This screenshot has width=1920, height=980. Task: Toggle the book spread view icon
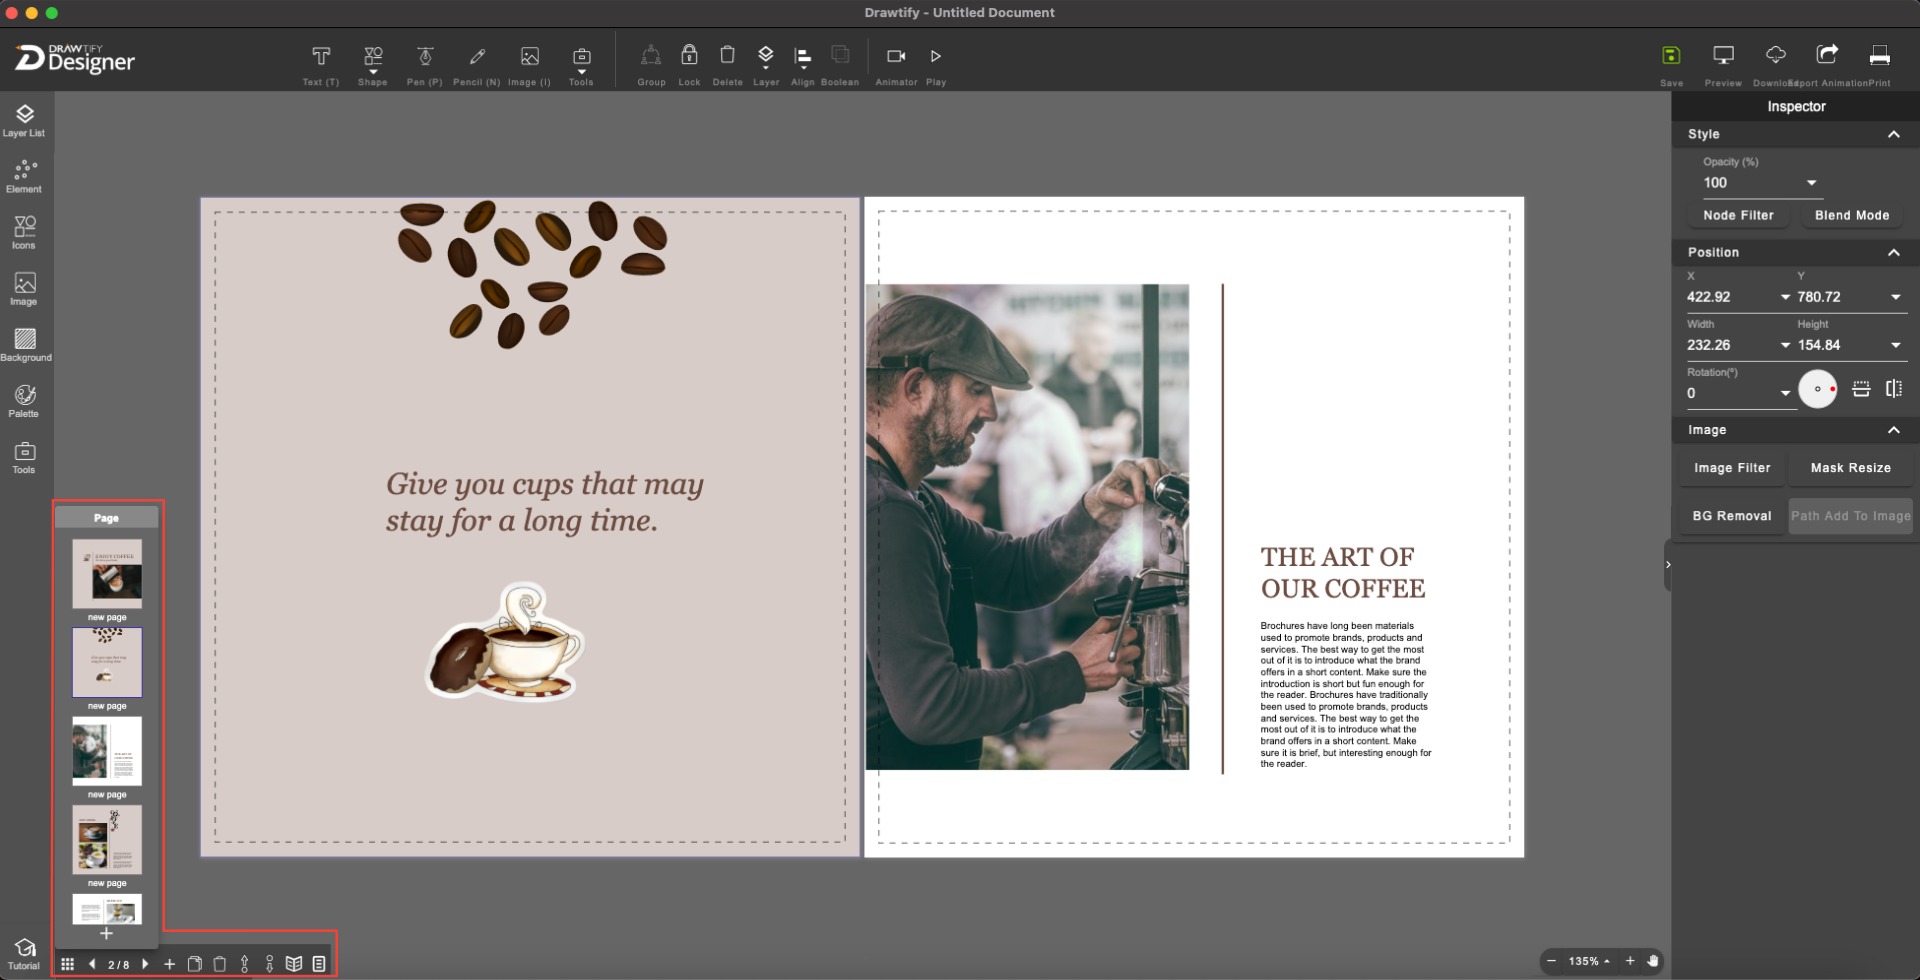(x=294, y=964)
